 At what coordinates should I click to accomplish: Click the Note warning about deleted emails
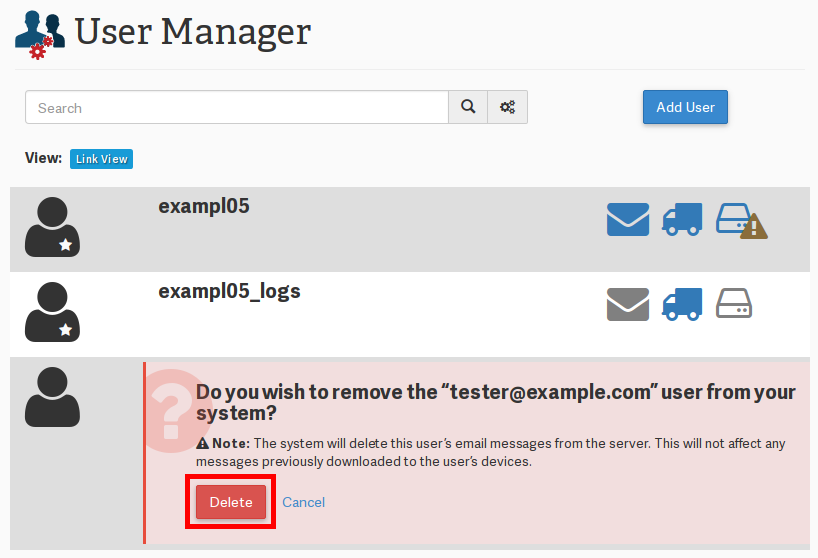tap(491, 452)
